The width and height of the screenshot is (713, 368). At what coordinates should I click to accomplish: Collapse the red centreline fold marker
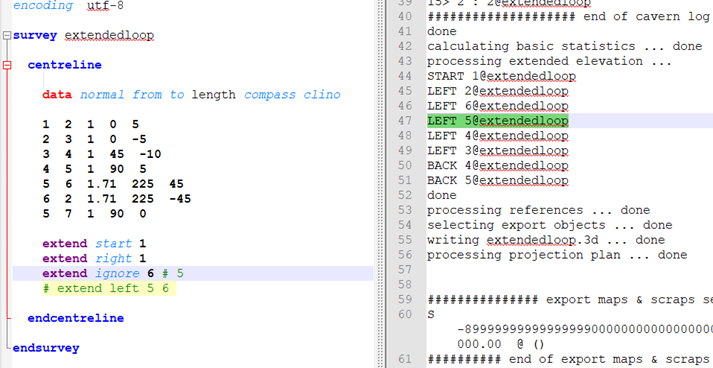[6, 66]
